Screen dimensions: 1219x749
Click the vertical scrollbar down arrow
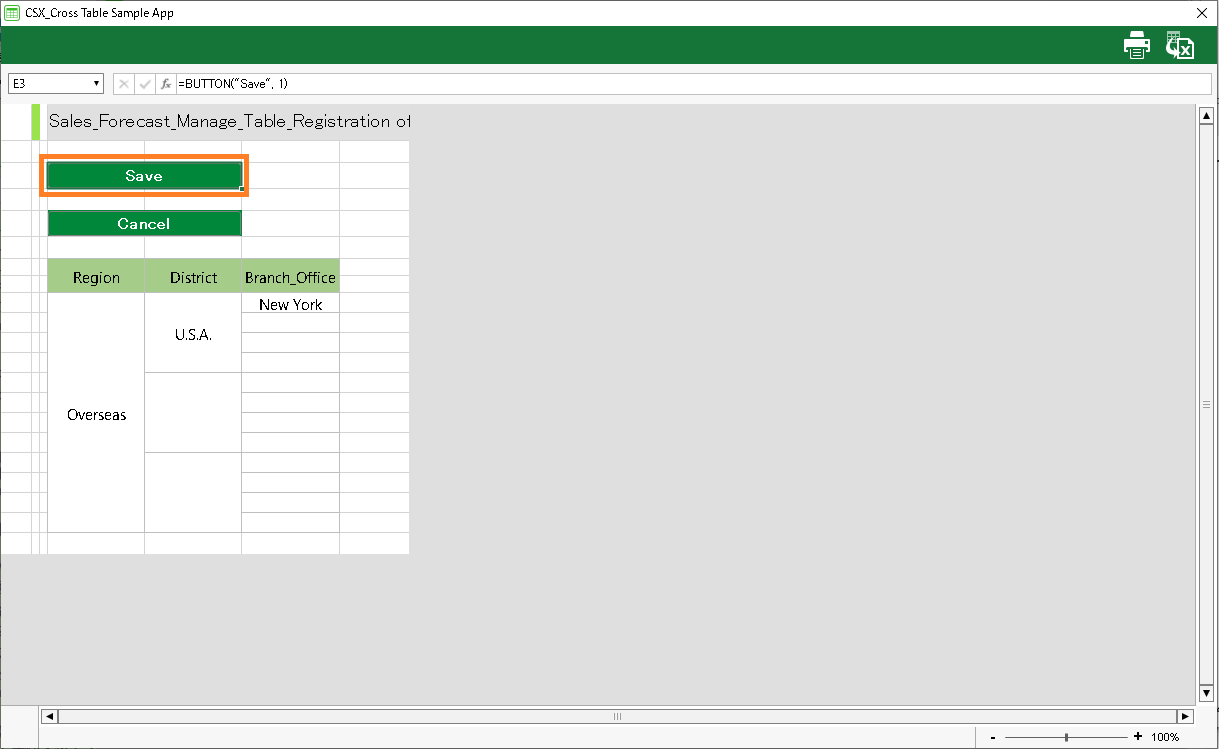click(x=1205, y=693)
